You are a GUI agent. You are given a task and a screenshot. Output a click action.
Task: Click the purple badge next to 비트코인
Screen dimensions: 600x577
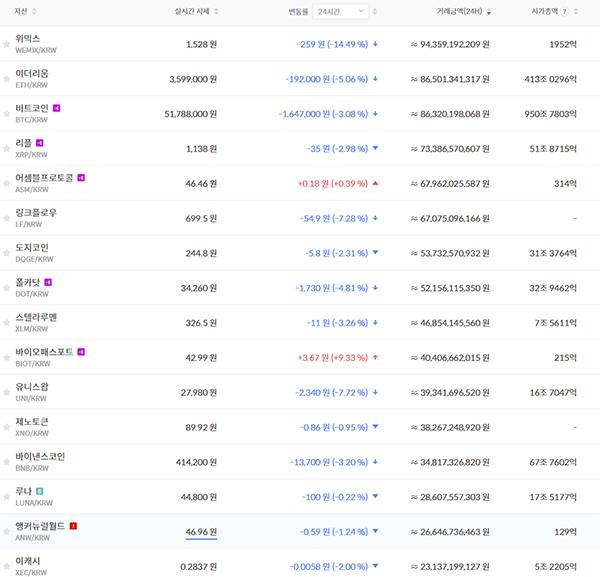[x=57, y=108]
